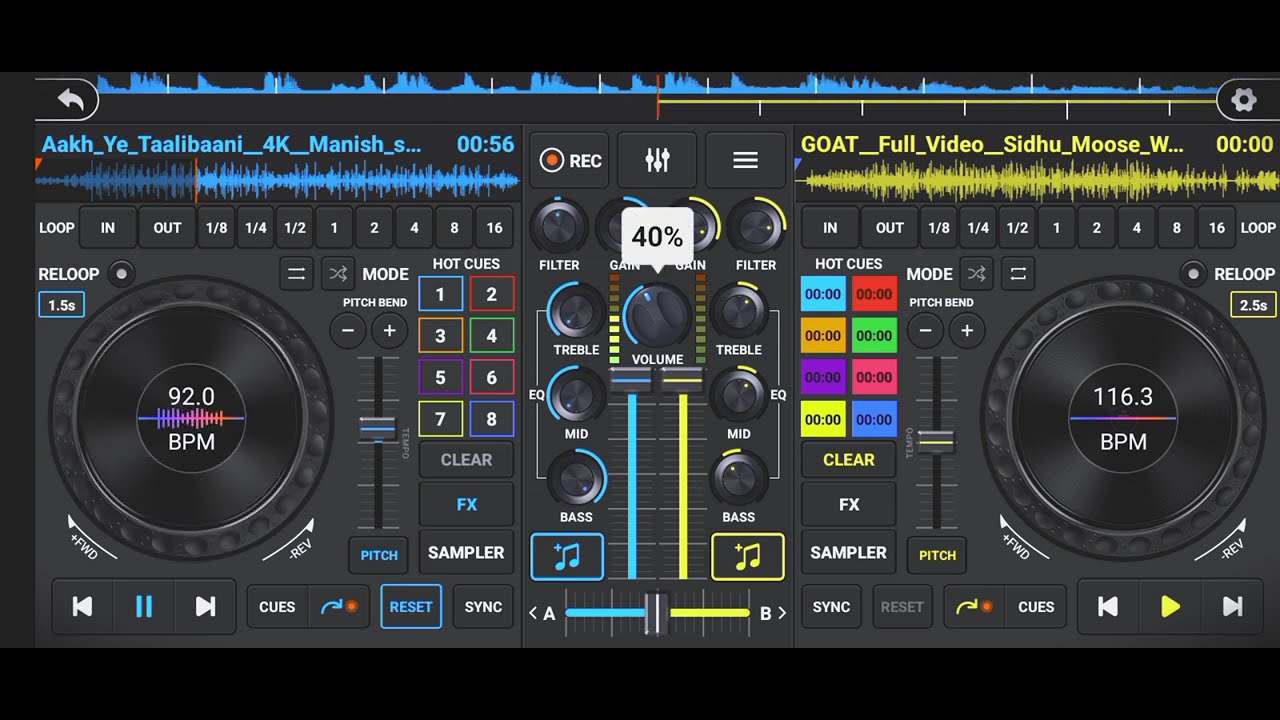Skip to next track on left deck

(205, 606)
